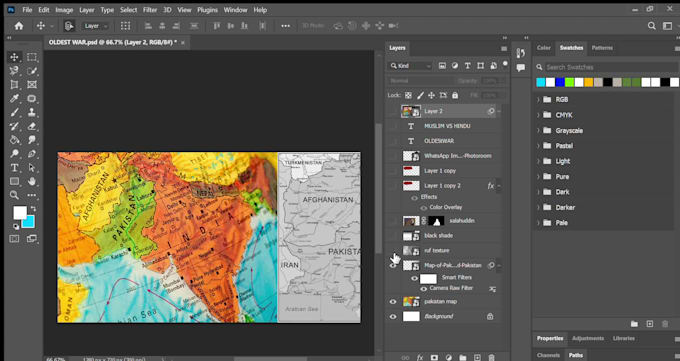Create a new layer group folder icon
This screenshot has height=361, width=680.
coord(463,358)
